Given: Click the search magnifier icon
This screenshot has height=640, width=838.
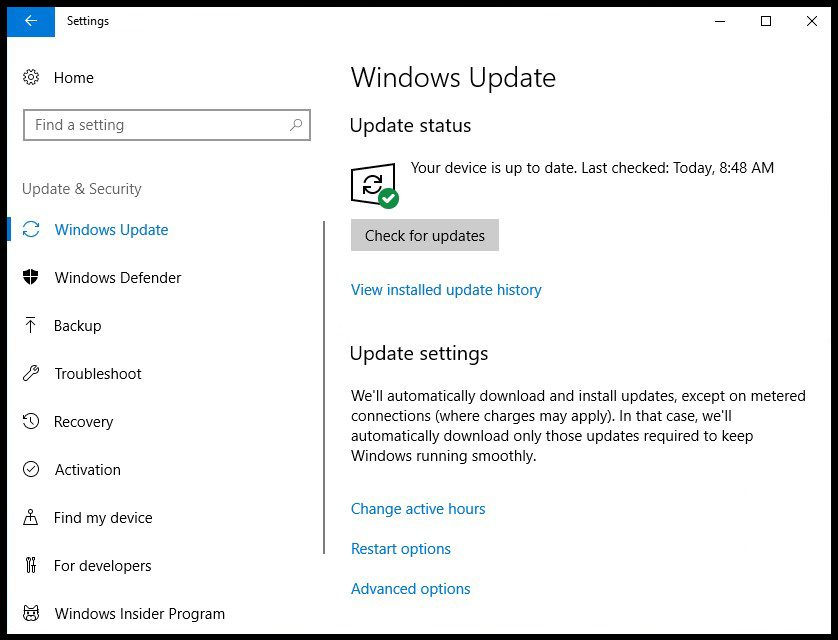Looking at the screenshot, I should [x=295, y=125].
